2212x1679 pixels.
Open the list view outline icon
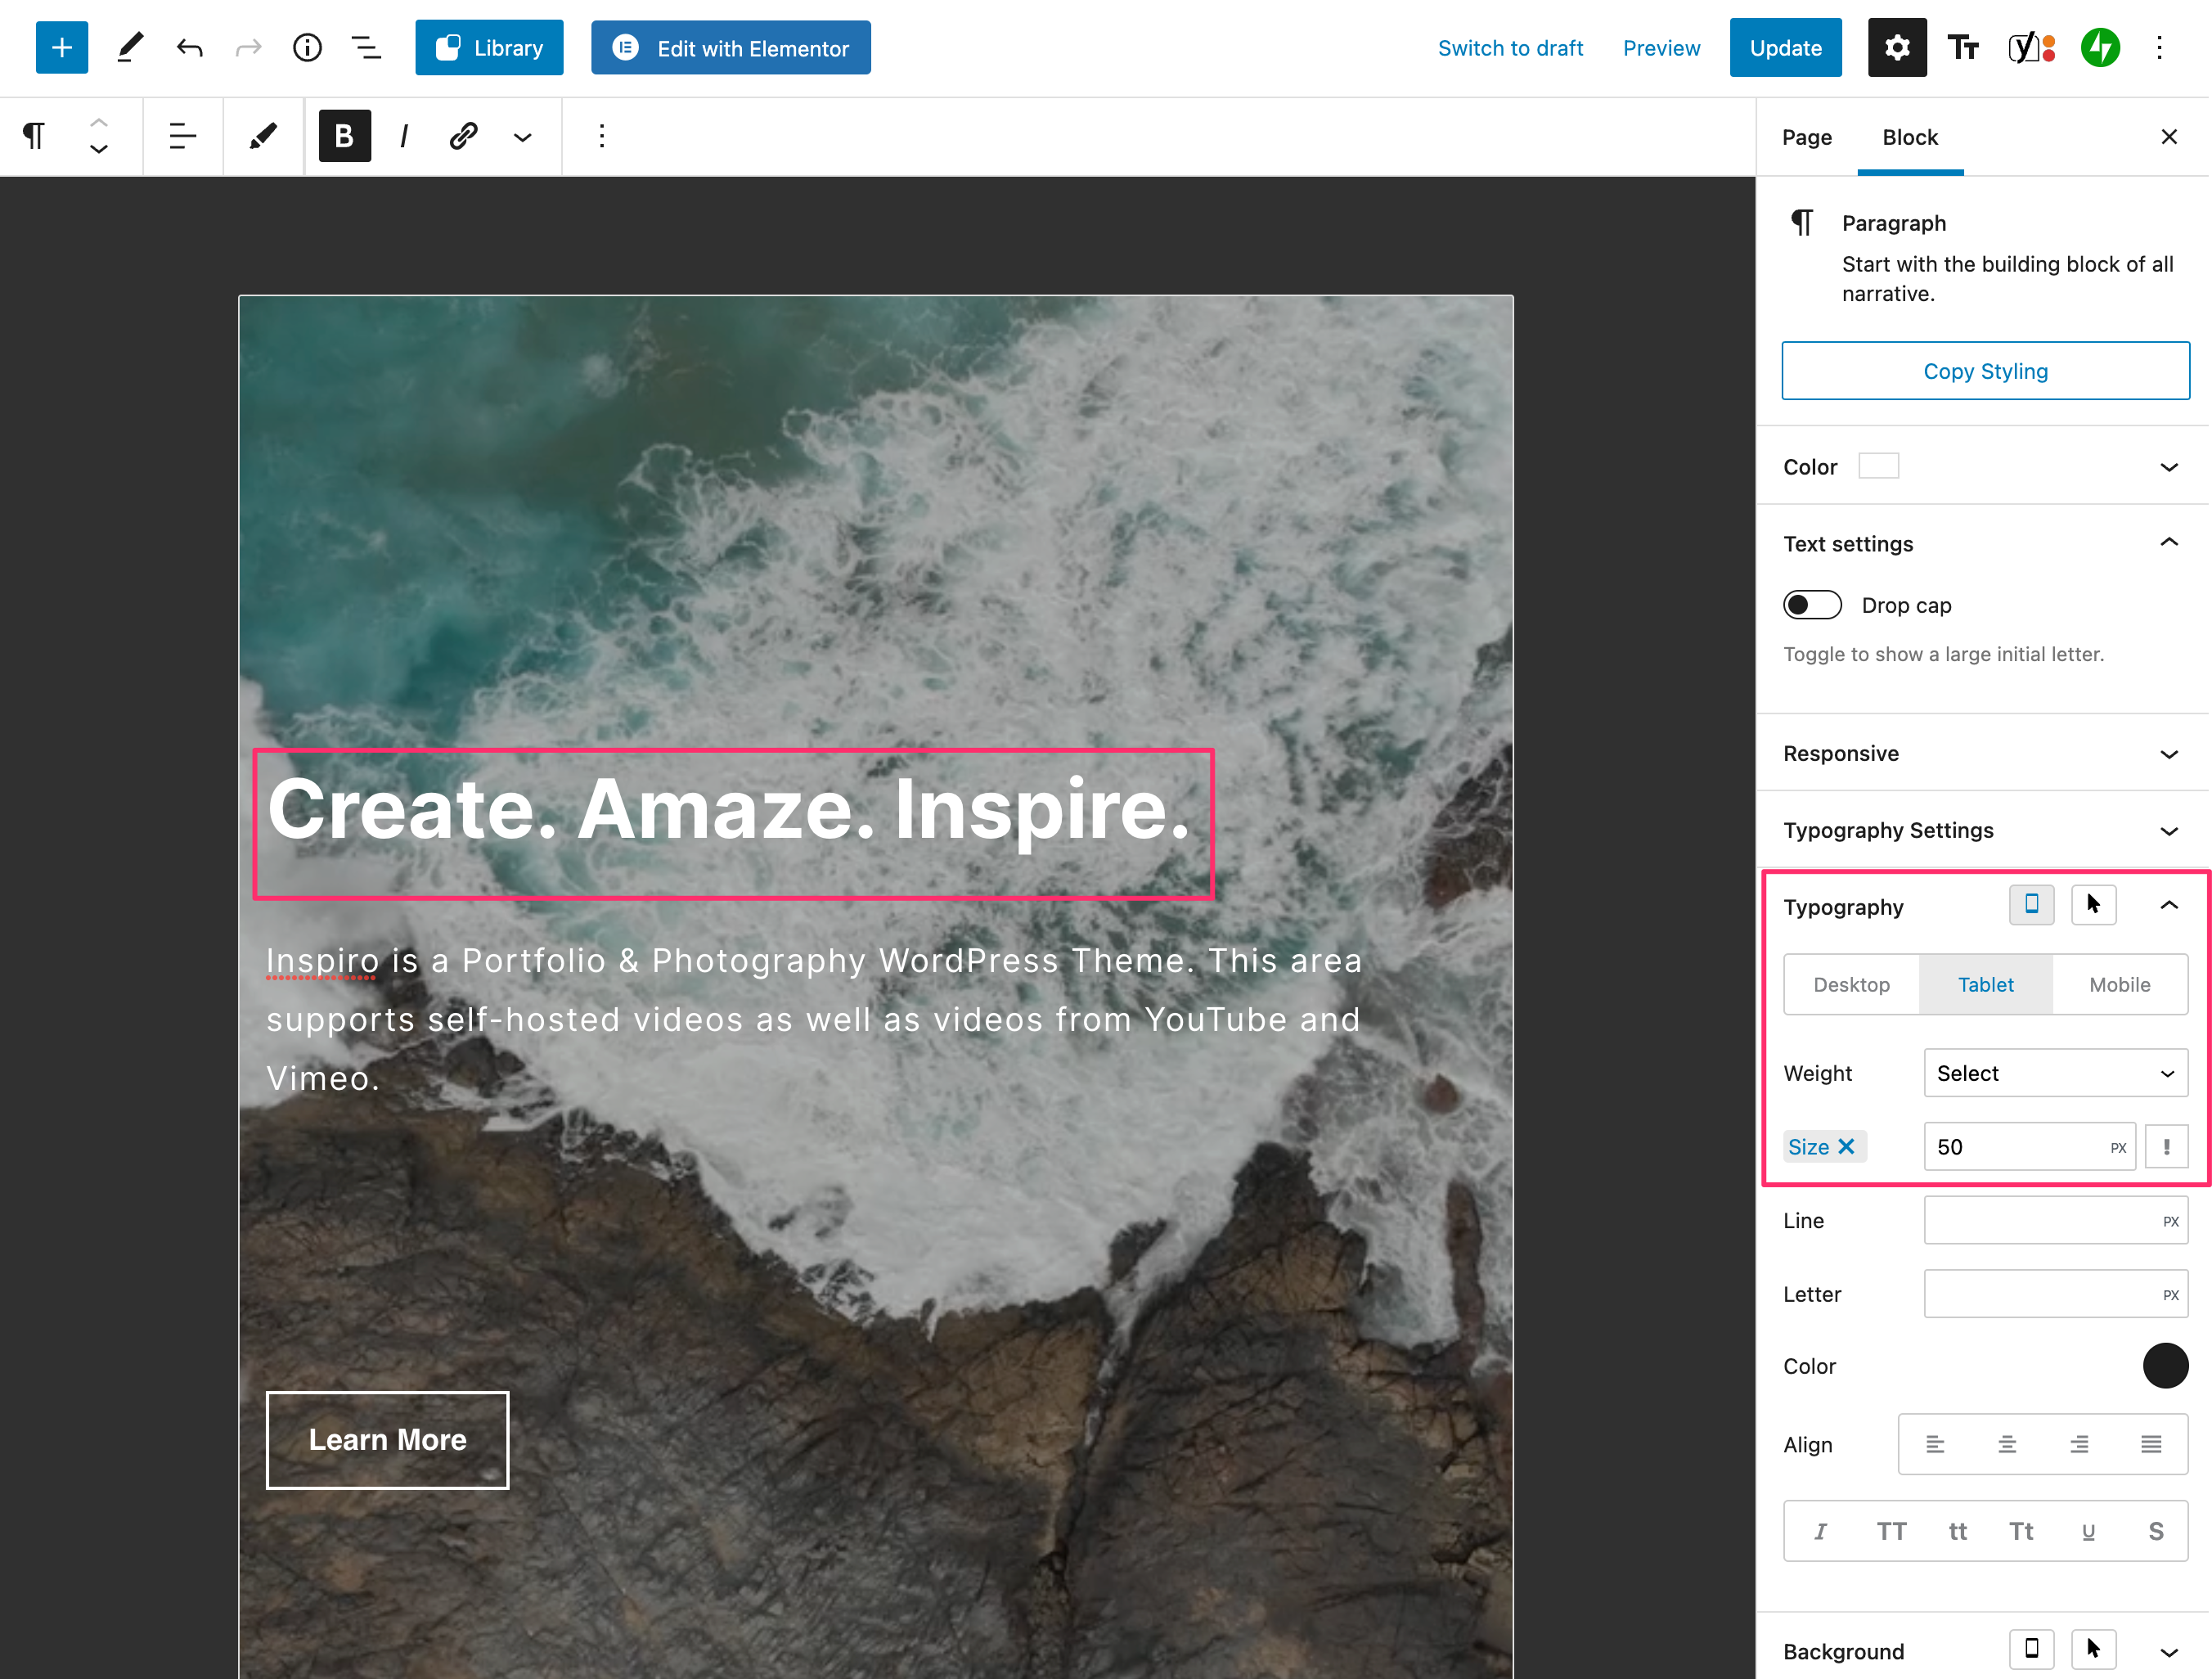tap(366, 48)
